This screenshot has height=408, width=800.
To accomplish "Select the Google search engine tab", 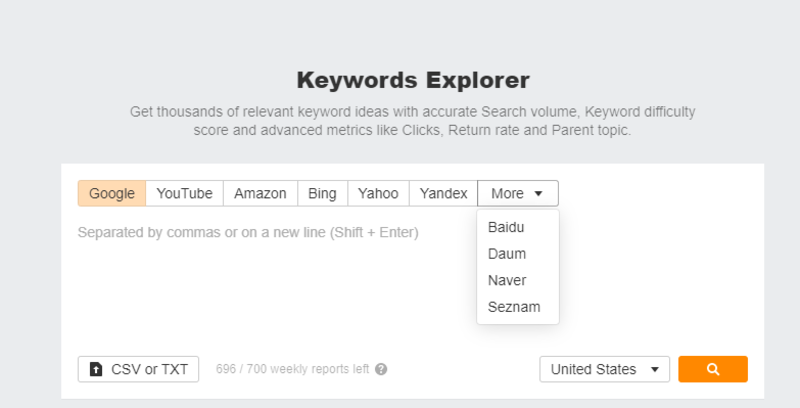I will 112,193.
